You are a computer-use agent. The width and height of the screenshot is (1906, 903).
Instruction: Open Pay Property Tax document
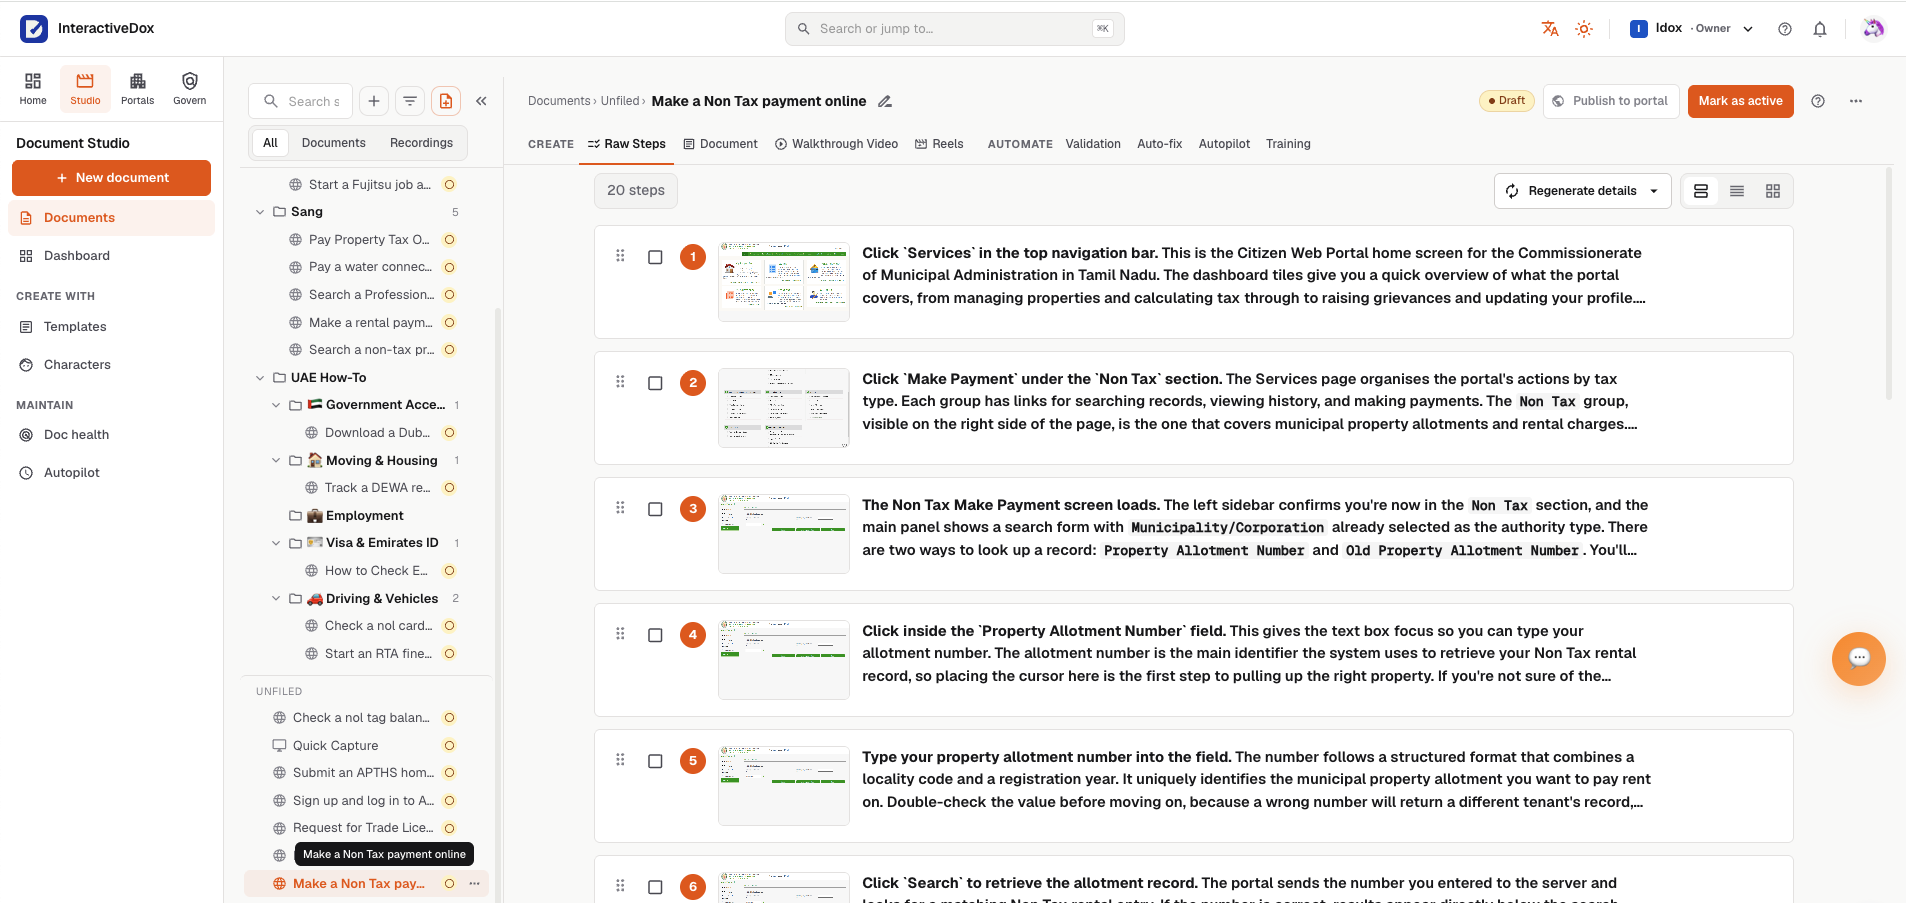point(369,240)
